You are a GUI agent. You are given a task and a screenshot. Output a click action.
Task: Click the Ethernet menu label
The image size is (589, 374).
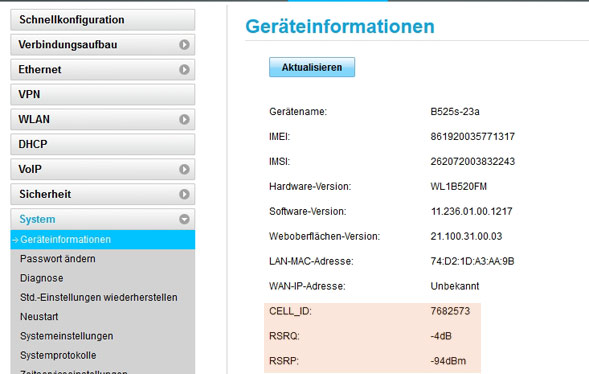[x=40, y=69]
